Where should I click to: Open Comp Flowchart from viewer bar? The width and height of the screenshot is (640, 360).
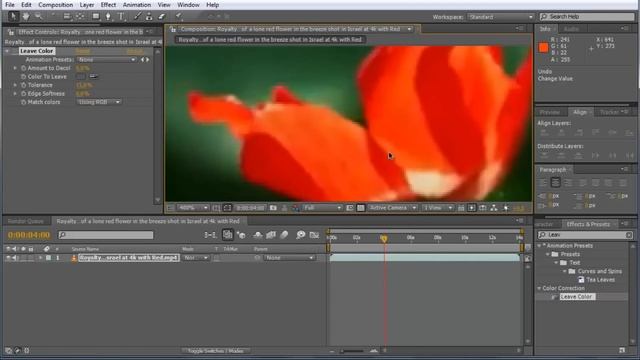(494, 208)
